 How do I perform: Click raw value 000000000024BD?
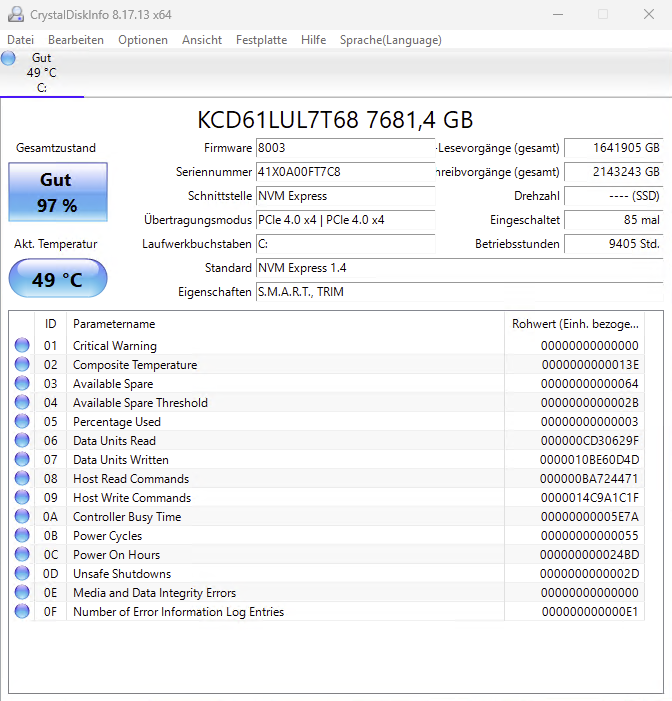[x=590, y=555]
